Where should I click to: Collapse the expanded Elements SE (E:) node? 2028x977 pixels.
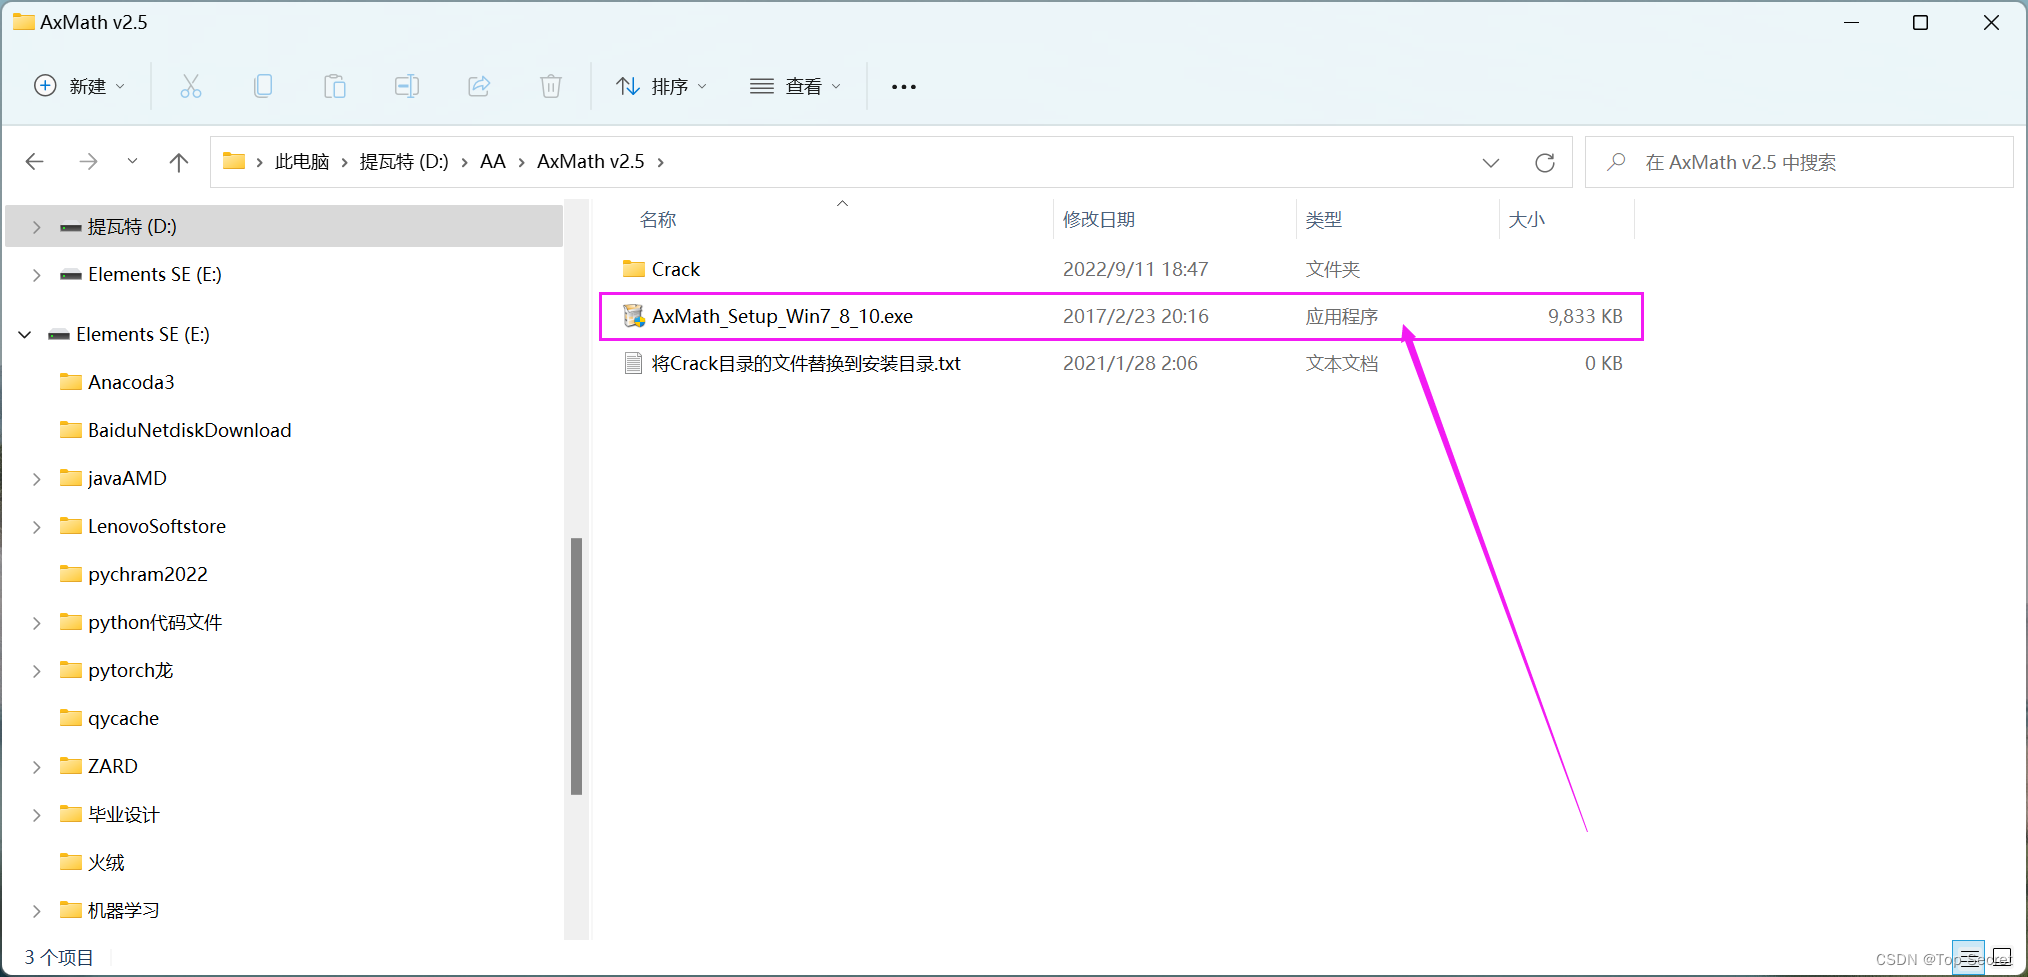(25, 335)
